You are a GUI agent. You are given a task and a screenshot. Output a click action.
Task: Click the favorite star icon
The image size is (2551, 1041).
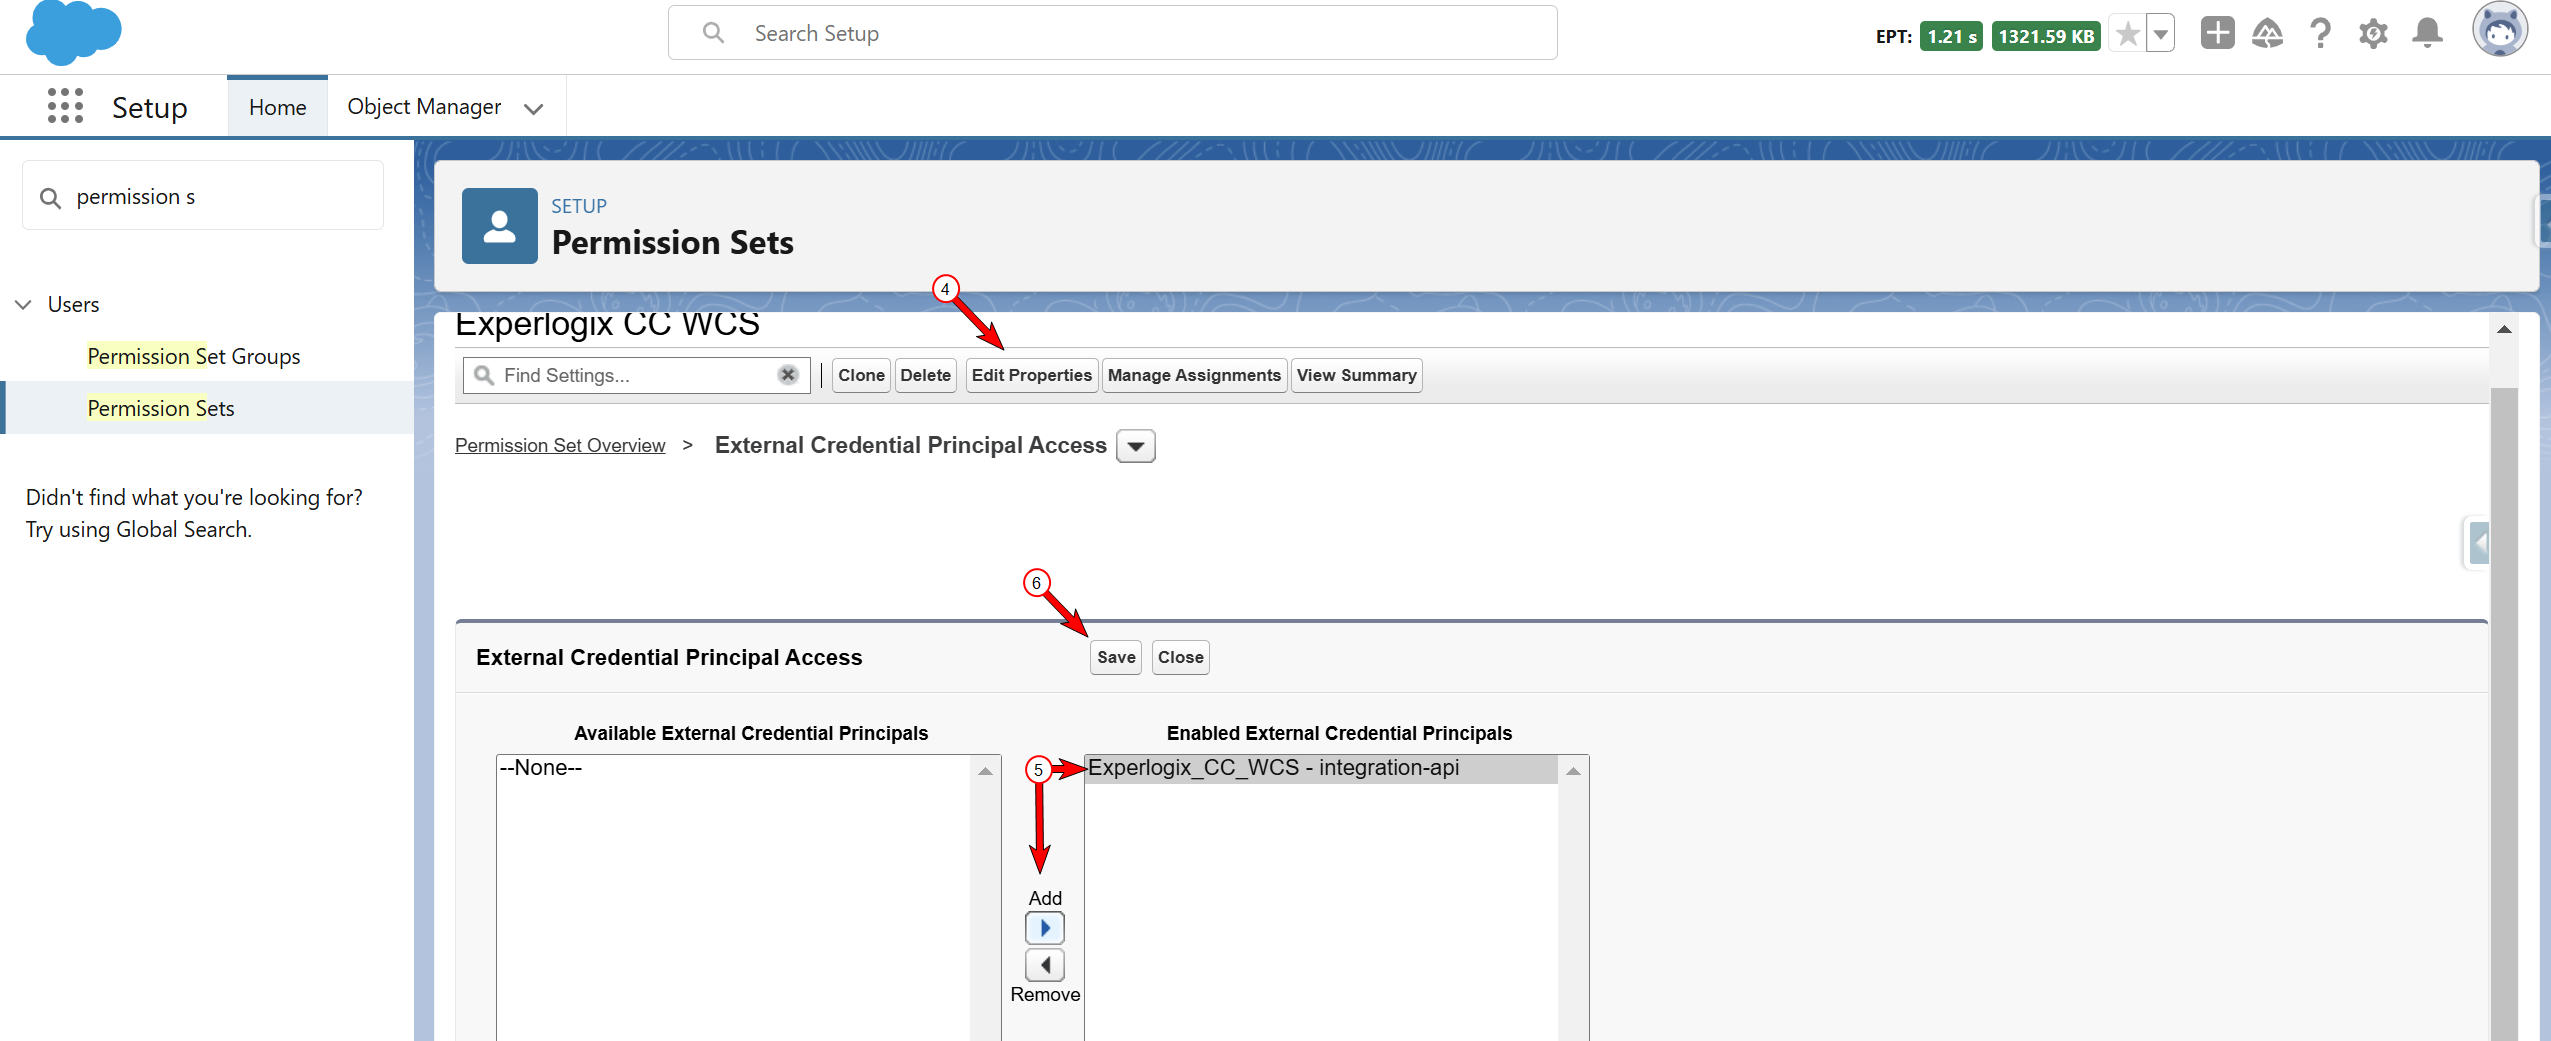(x=2127, y=35)
